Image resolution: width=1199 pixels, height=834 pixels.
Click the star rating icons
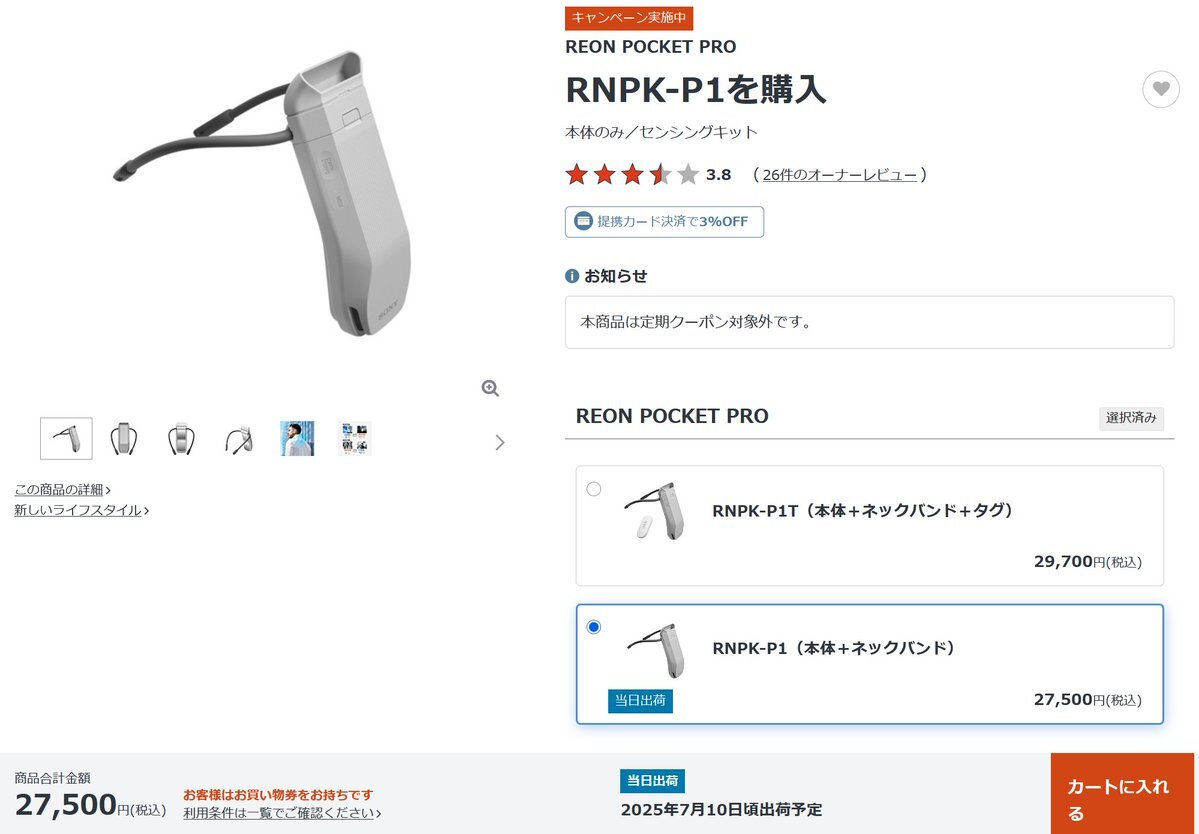pyautogui.click(x=632, y=174)
